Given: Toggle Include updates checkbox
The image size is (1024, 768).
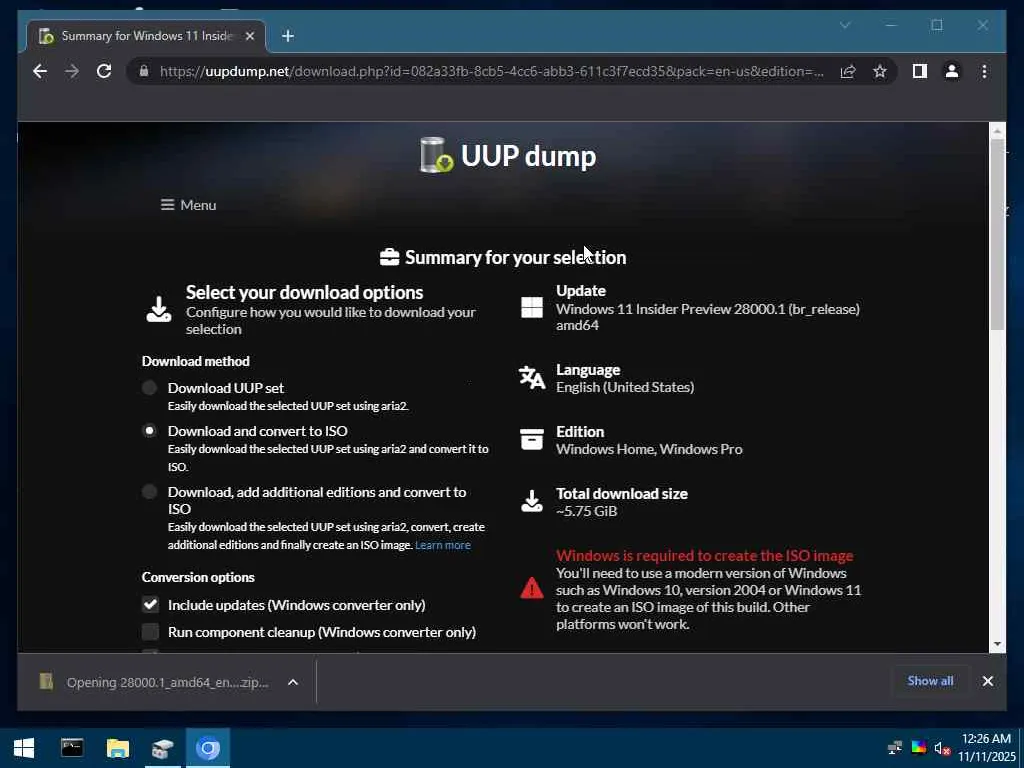Looking at the screenshot, I should click(x=150, y=605).
